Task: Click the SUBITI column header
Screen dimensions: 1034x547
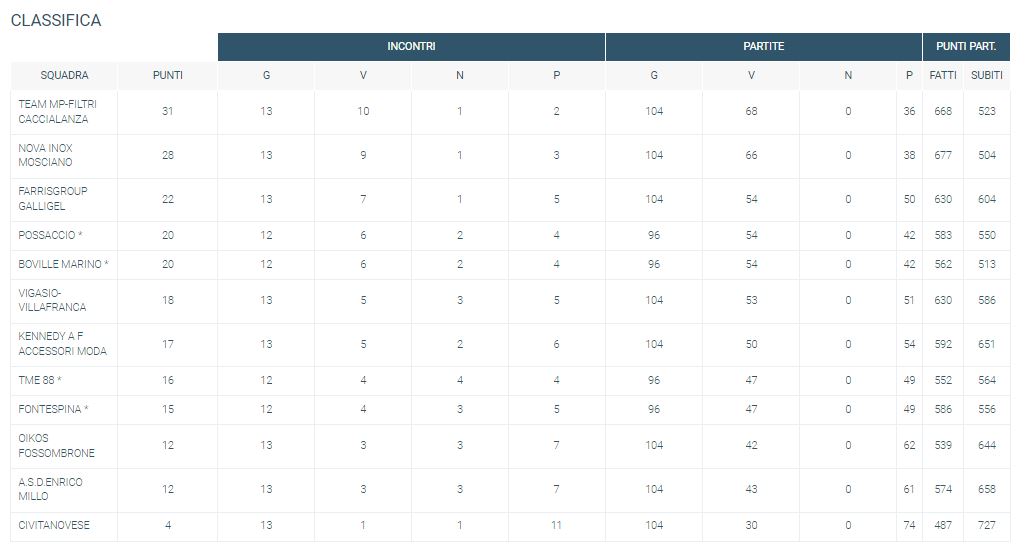Action: pyautogui.click(x=987, y=75)
